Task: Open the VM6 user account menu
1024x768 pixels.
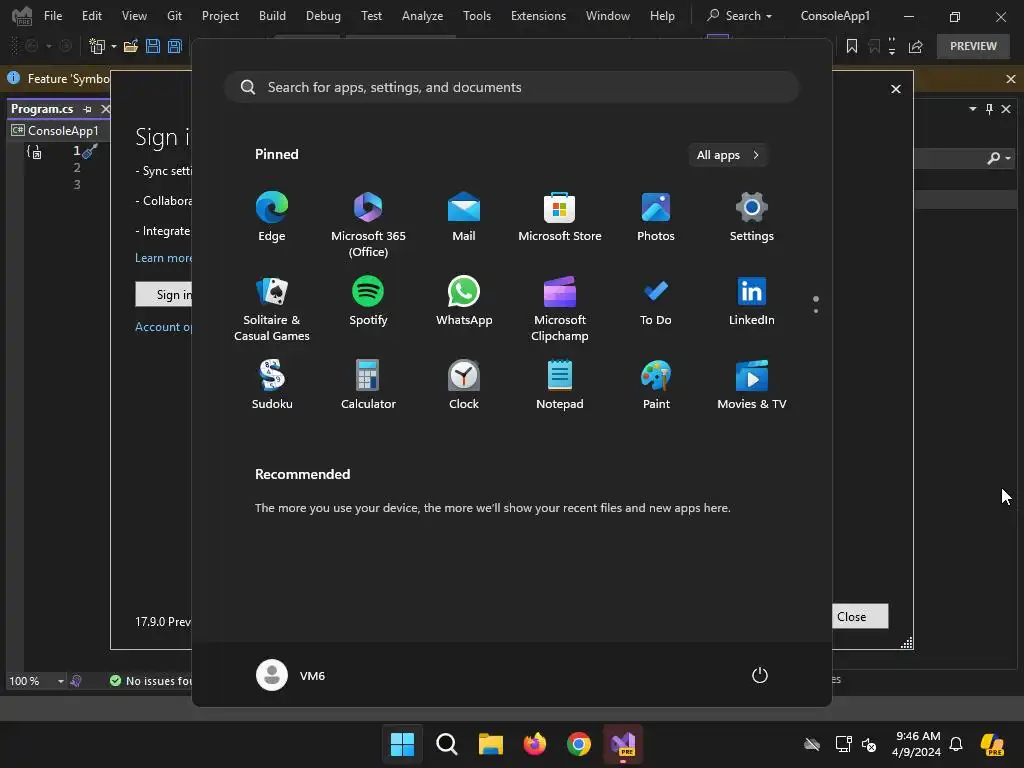Action: point(291,675)
